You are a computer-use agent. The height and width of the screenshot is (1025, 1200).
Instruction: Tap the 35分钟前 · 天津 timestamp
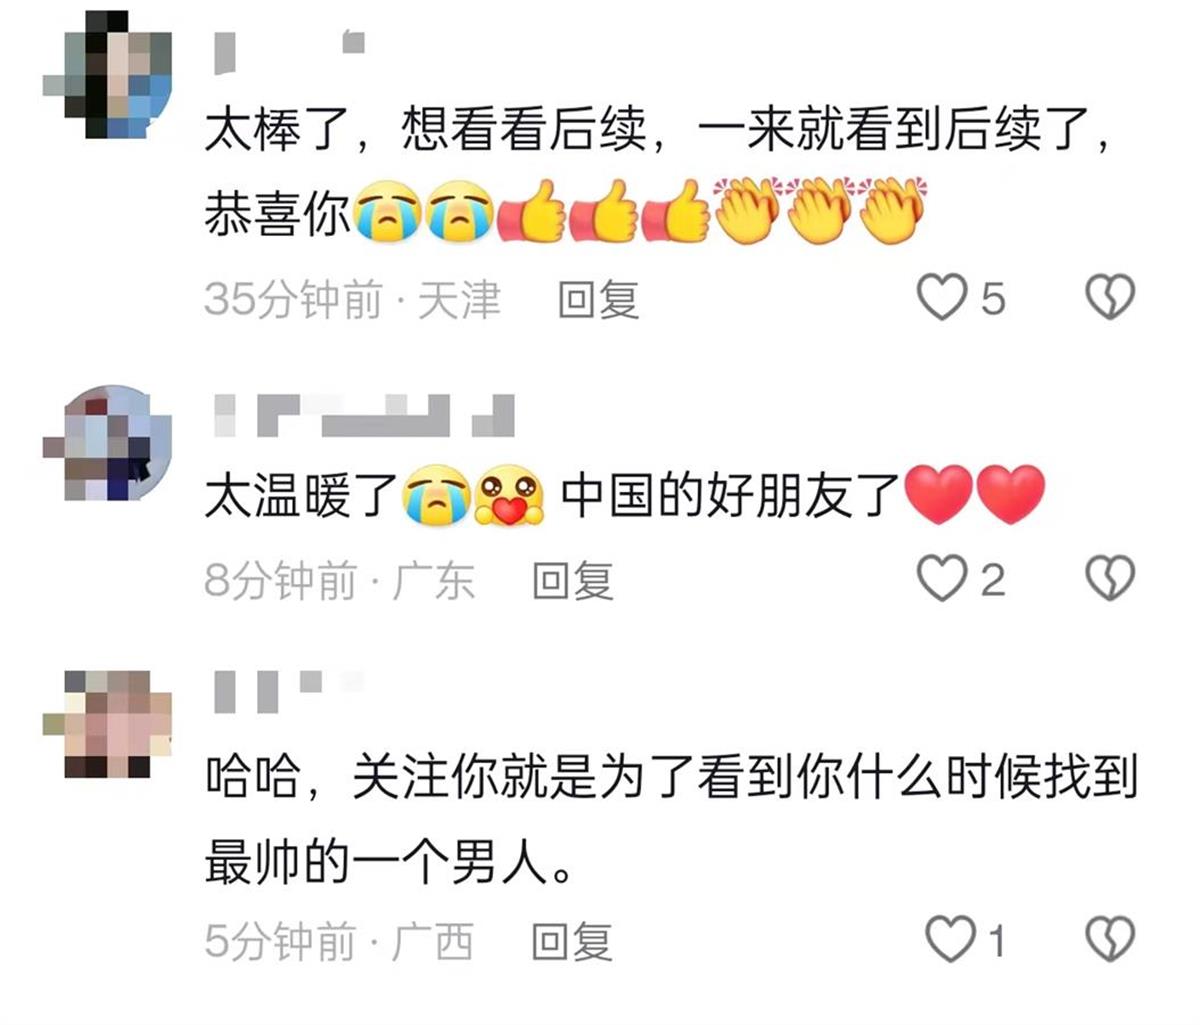coord(352,299)
